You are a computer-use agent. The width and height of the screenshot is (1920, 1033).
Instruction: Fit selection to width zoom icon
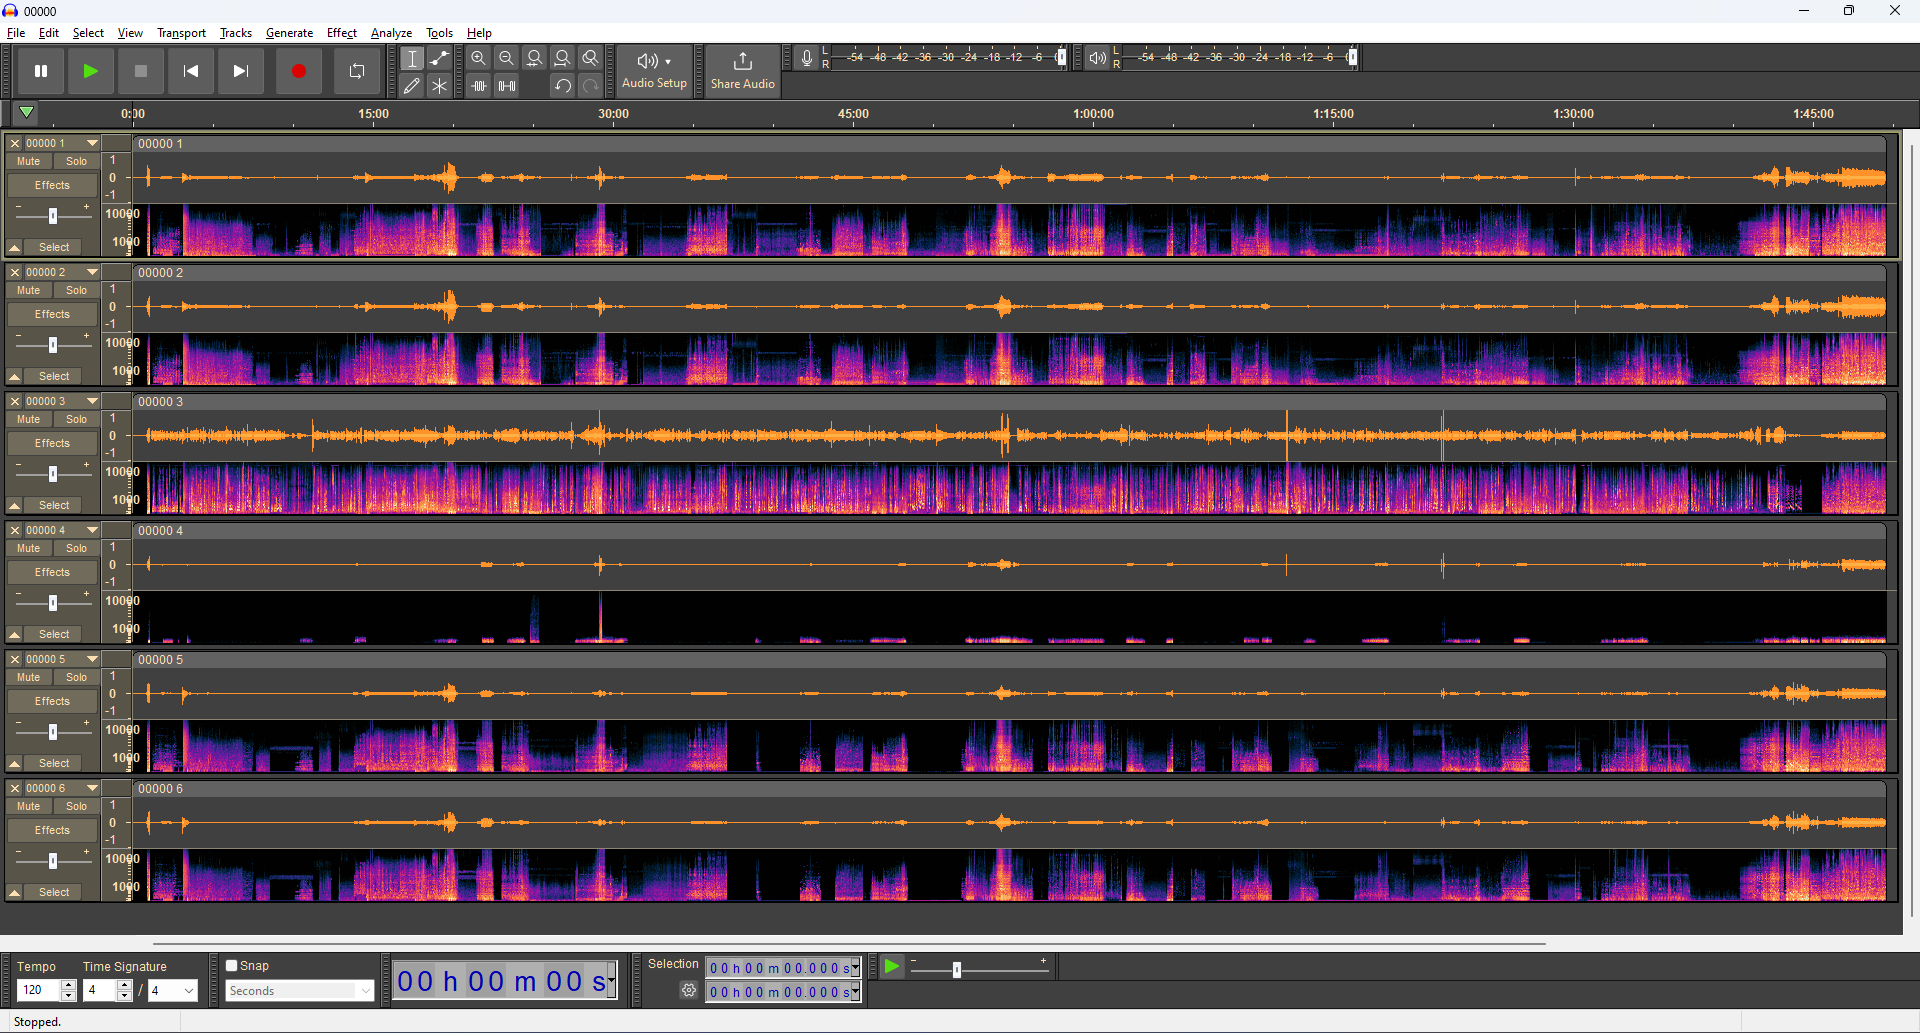[535, 59]
